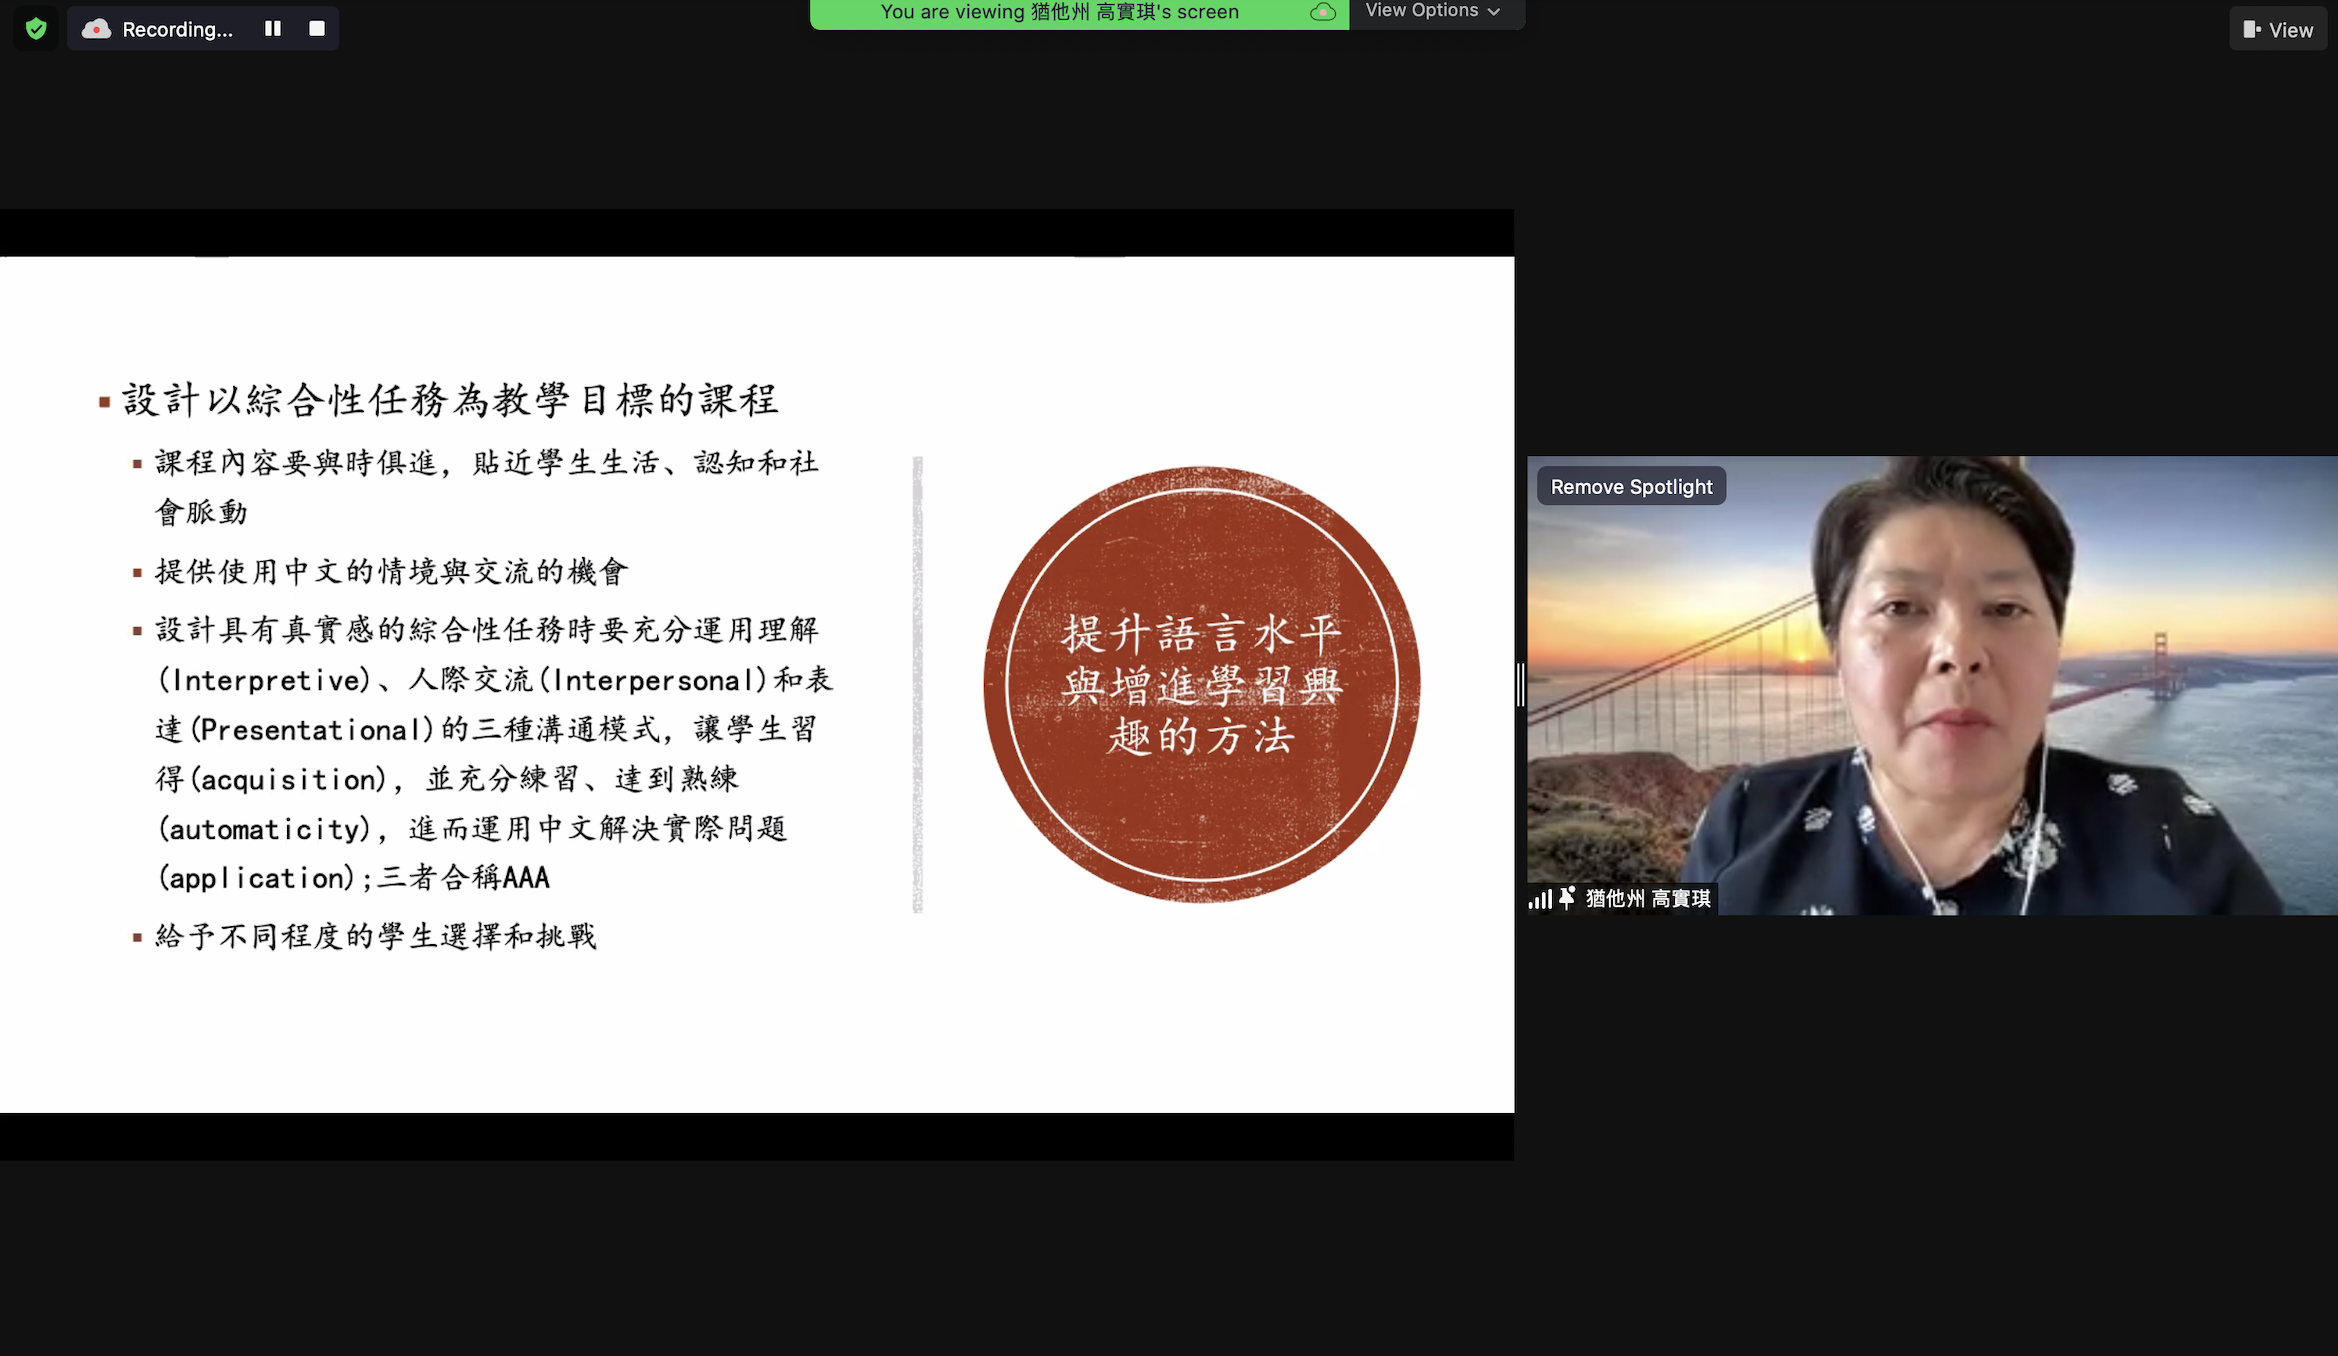The height and width of the screenshot is (1356, 2338).
Task: Open the View Options dropdown
Action: (x=1421, y=11)
